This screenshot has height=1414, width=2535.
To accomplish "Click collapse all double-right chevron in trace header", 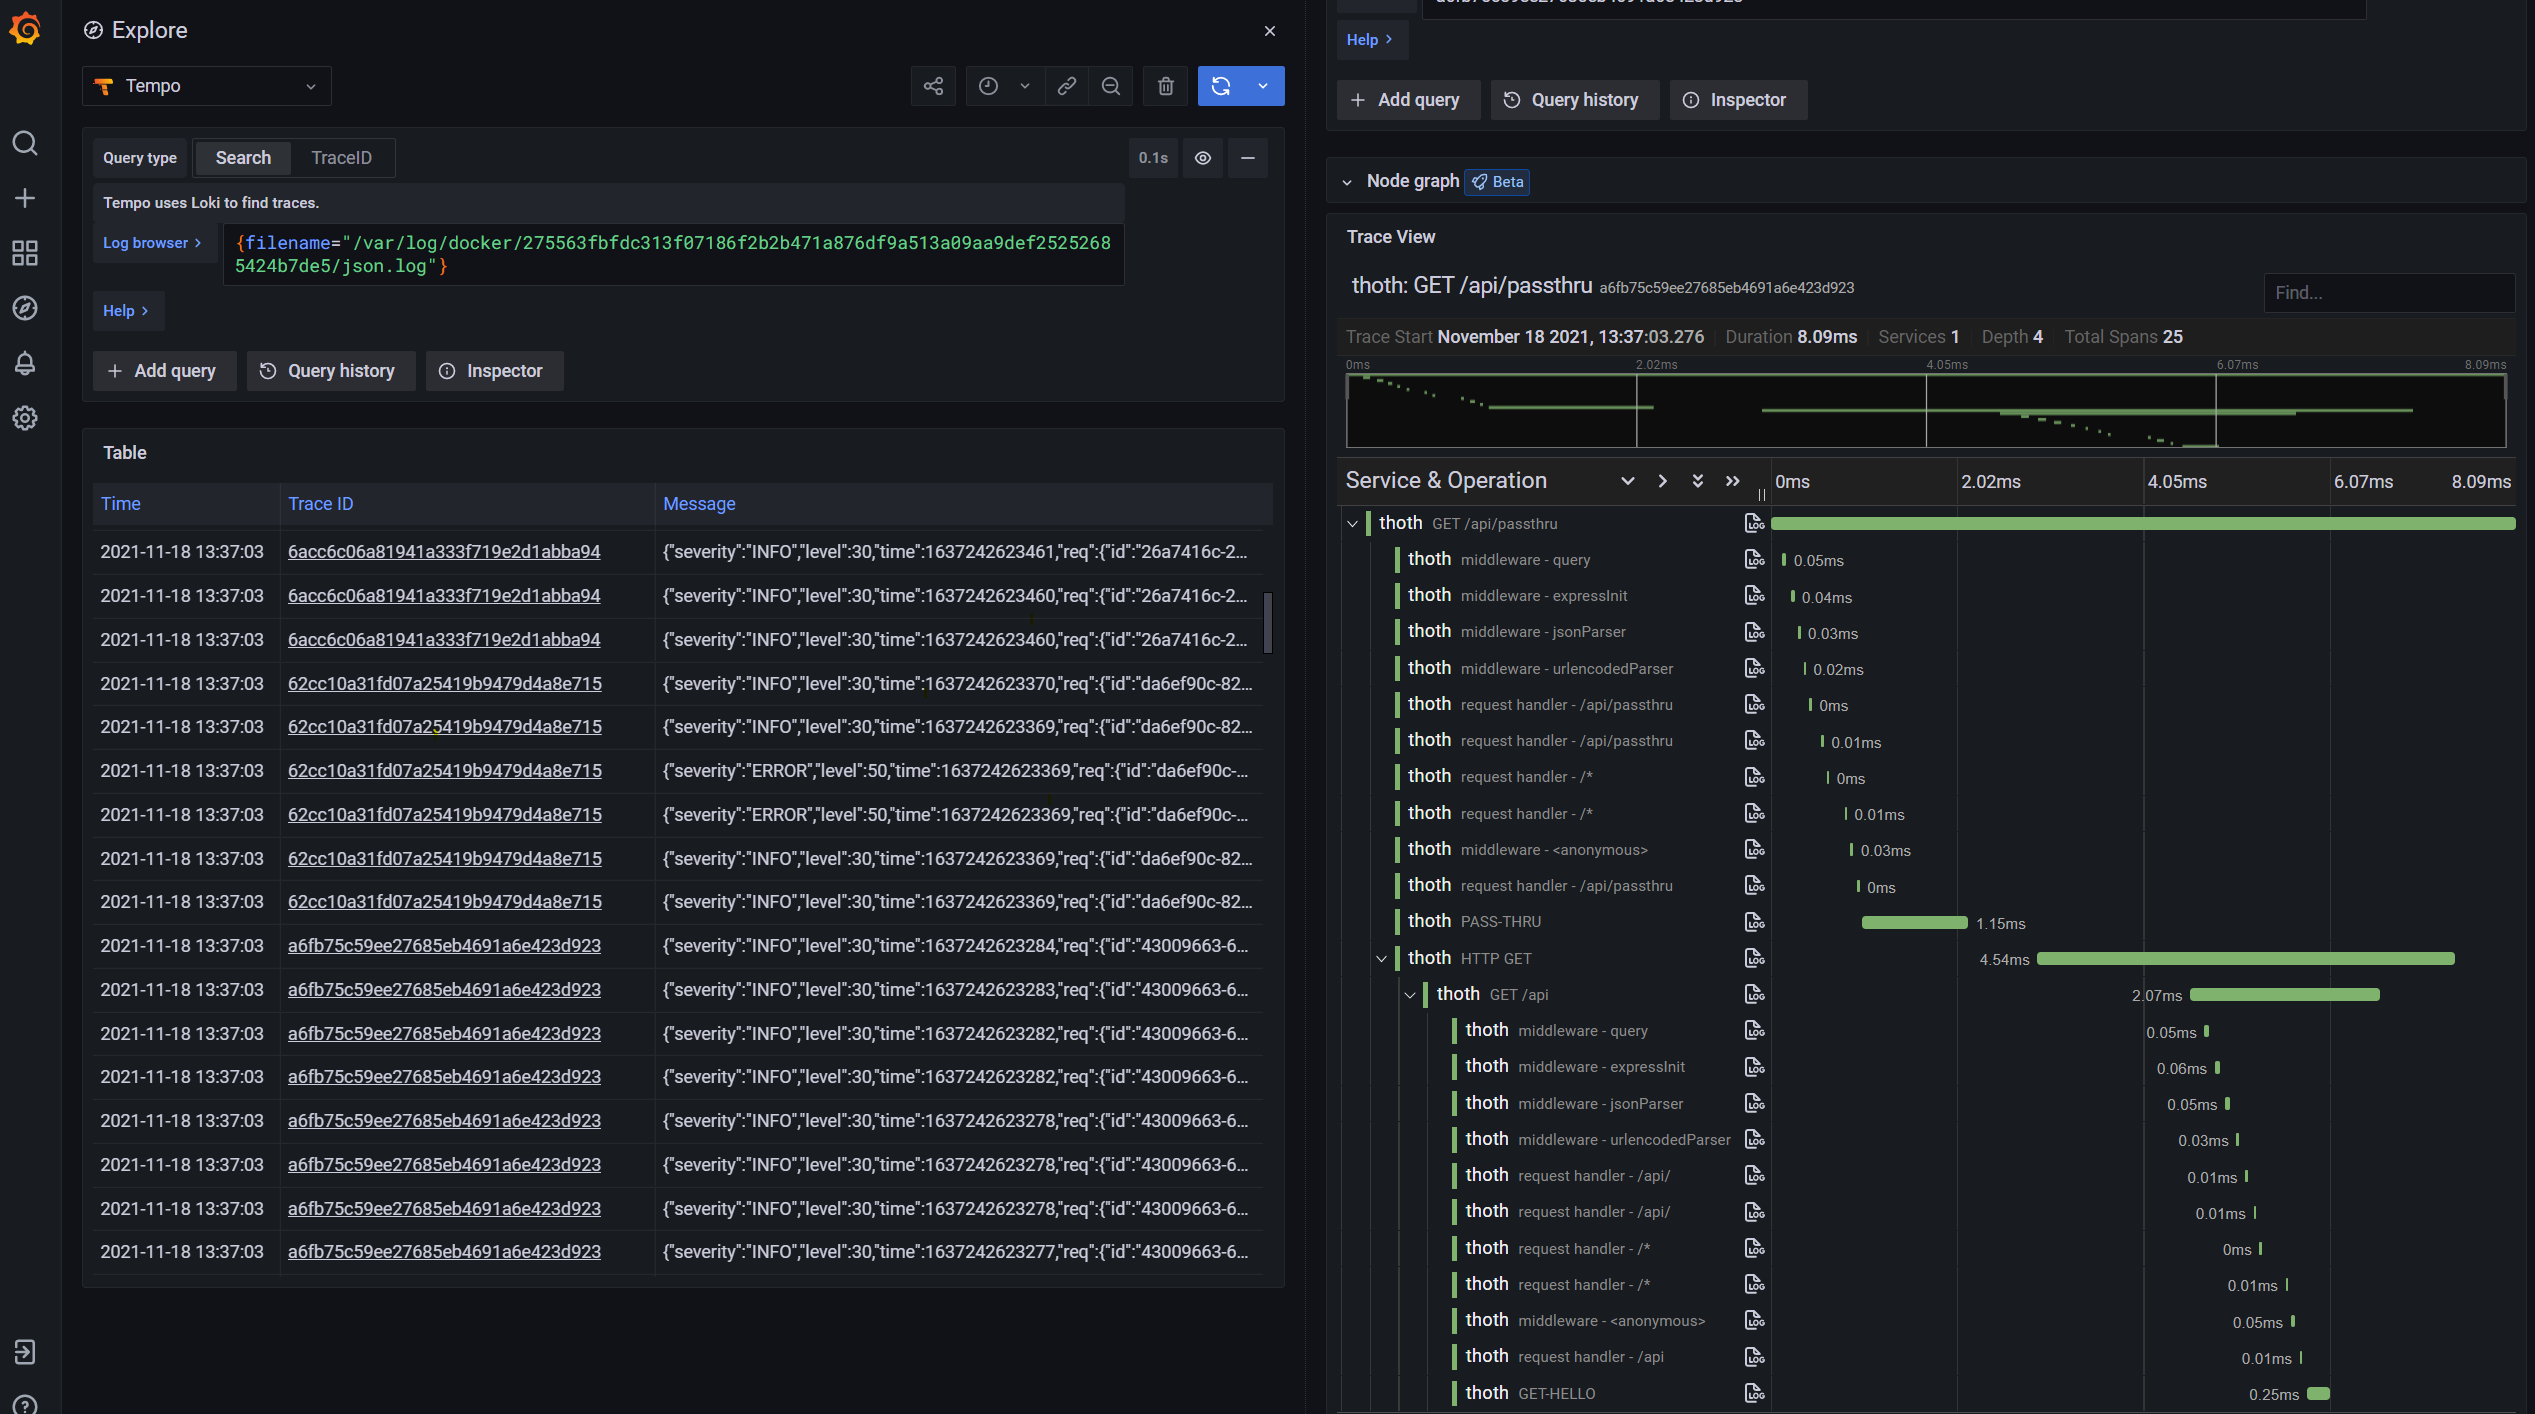I will tap(1732, 481).
